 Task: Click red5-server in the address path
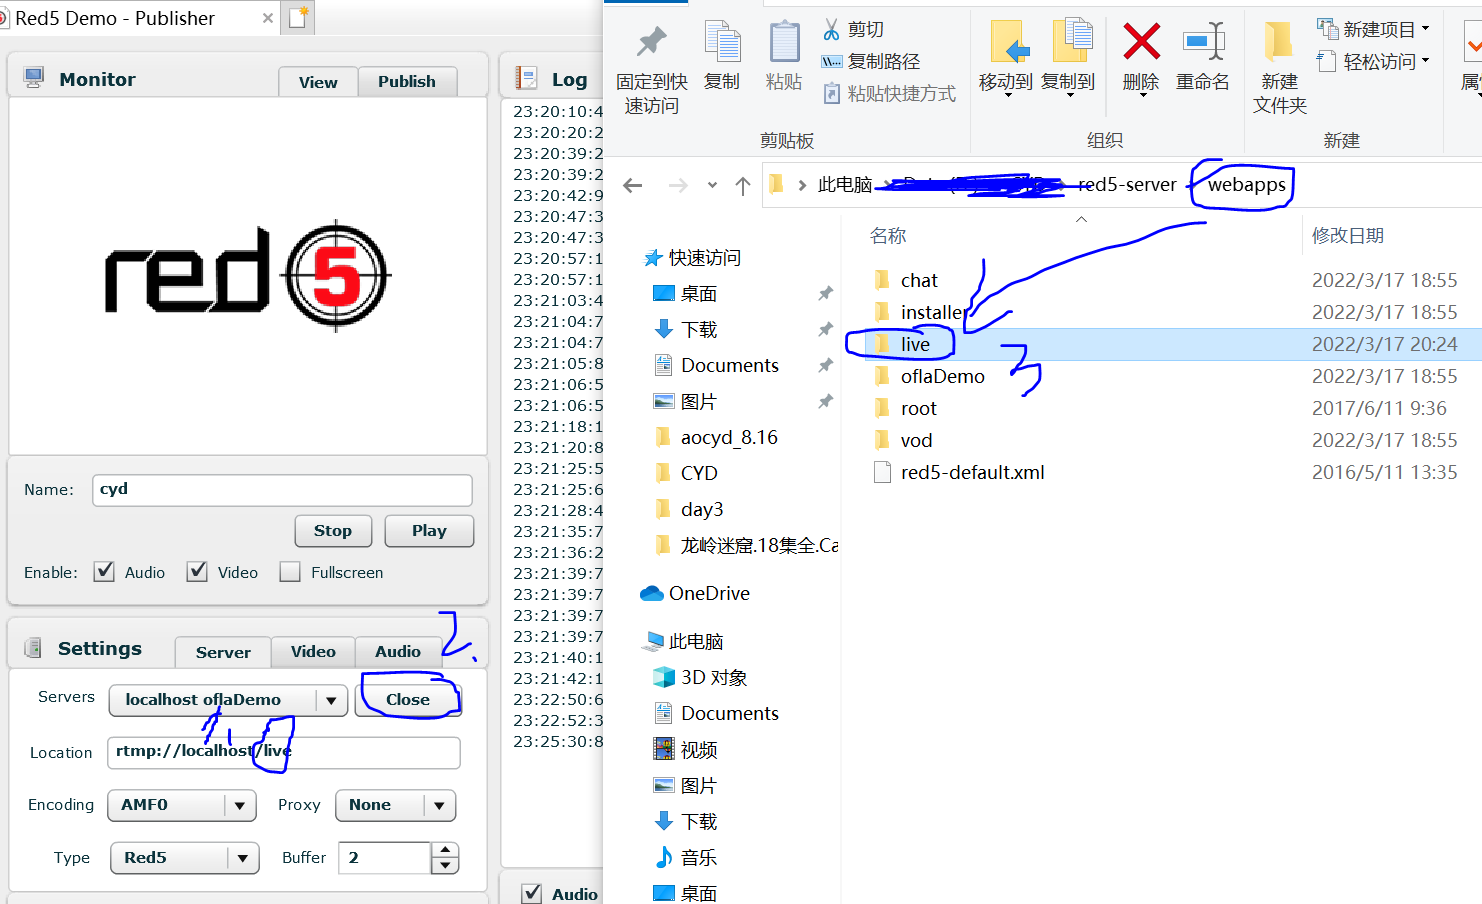[1127, 184]
